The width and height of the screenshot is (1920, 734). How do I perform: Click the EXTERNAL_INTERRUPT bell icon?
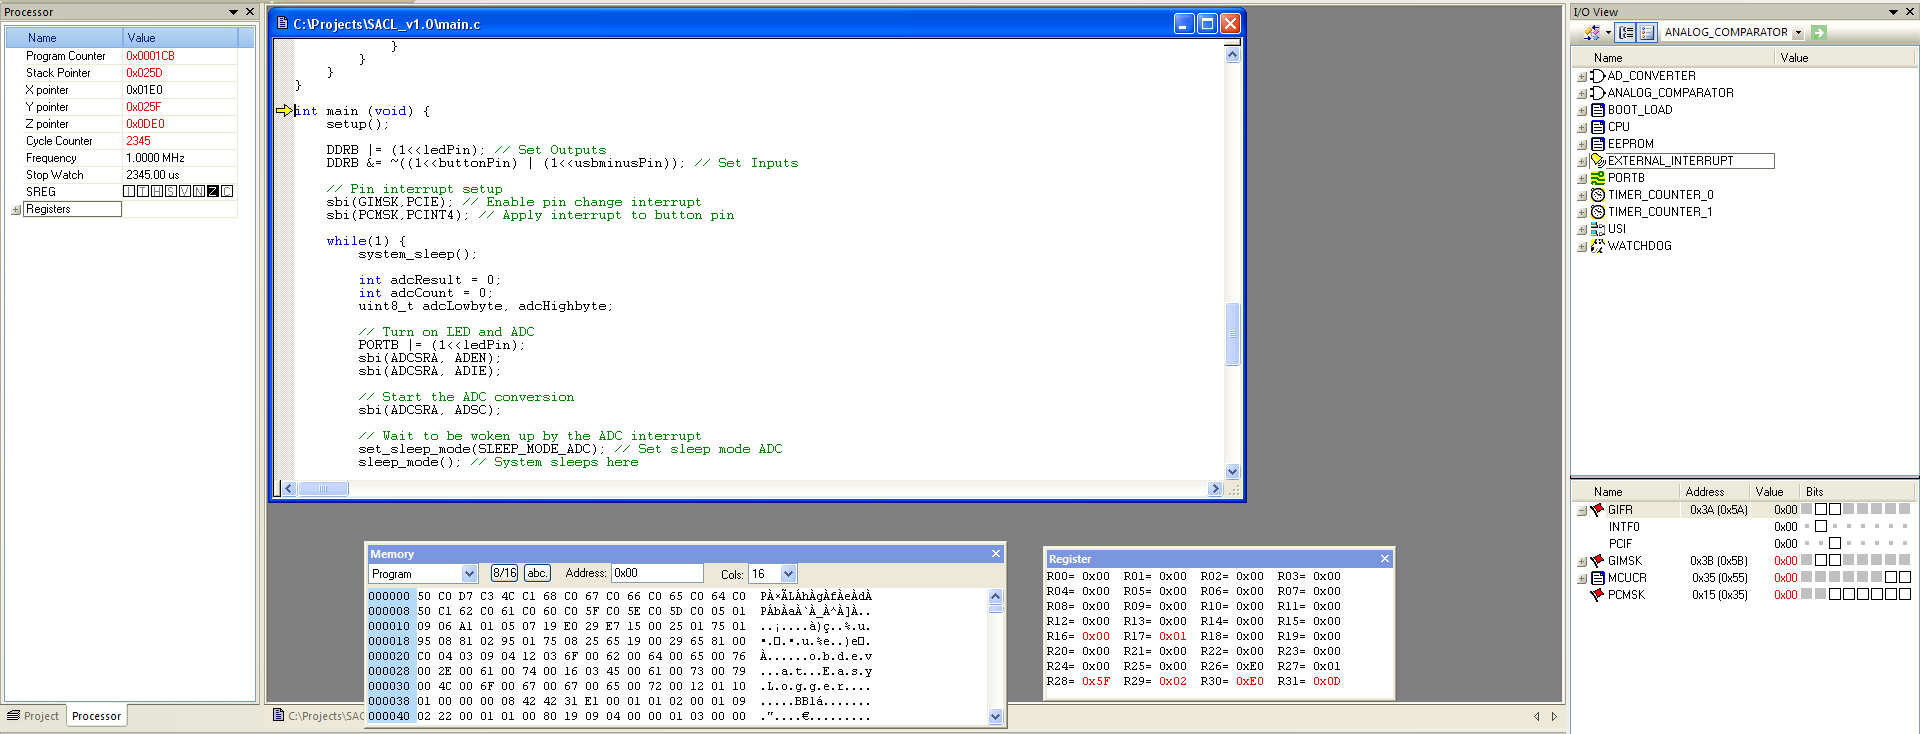coord(1598,161)
